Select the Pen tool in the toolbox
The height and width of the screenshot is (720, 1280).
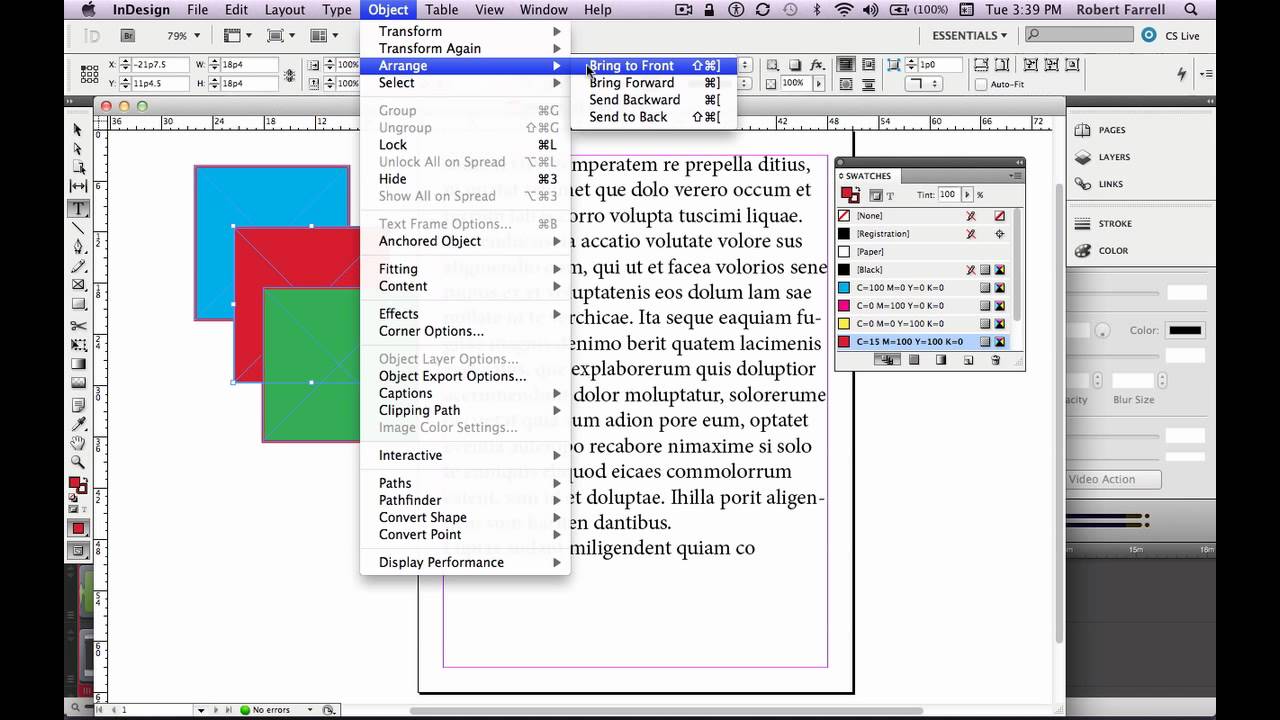78,247
